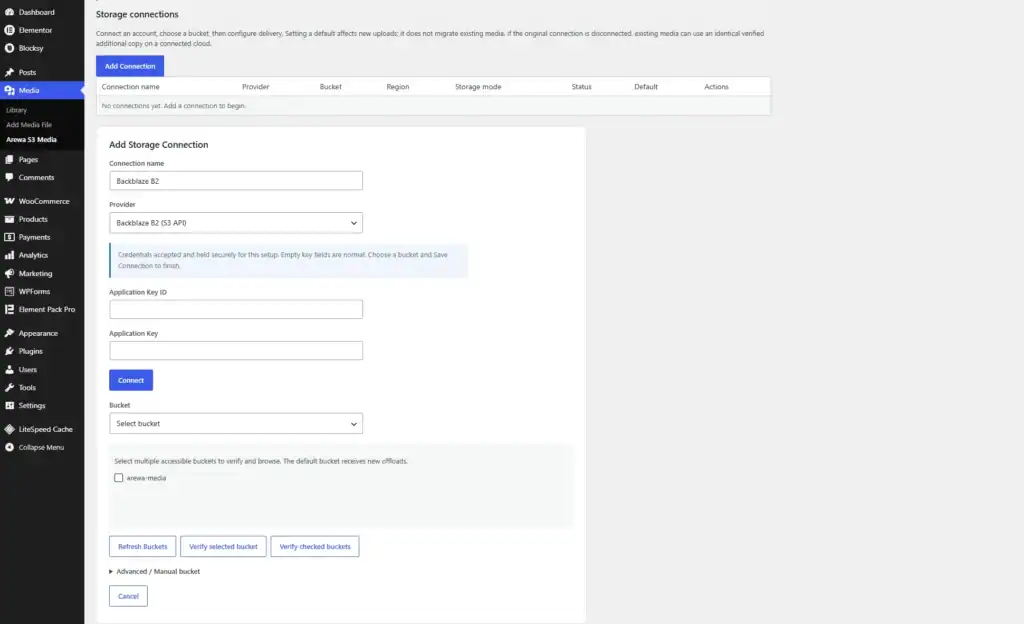1024x624 pixels.
Task: Click the Actions column header
Action: [716, 87]
